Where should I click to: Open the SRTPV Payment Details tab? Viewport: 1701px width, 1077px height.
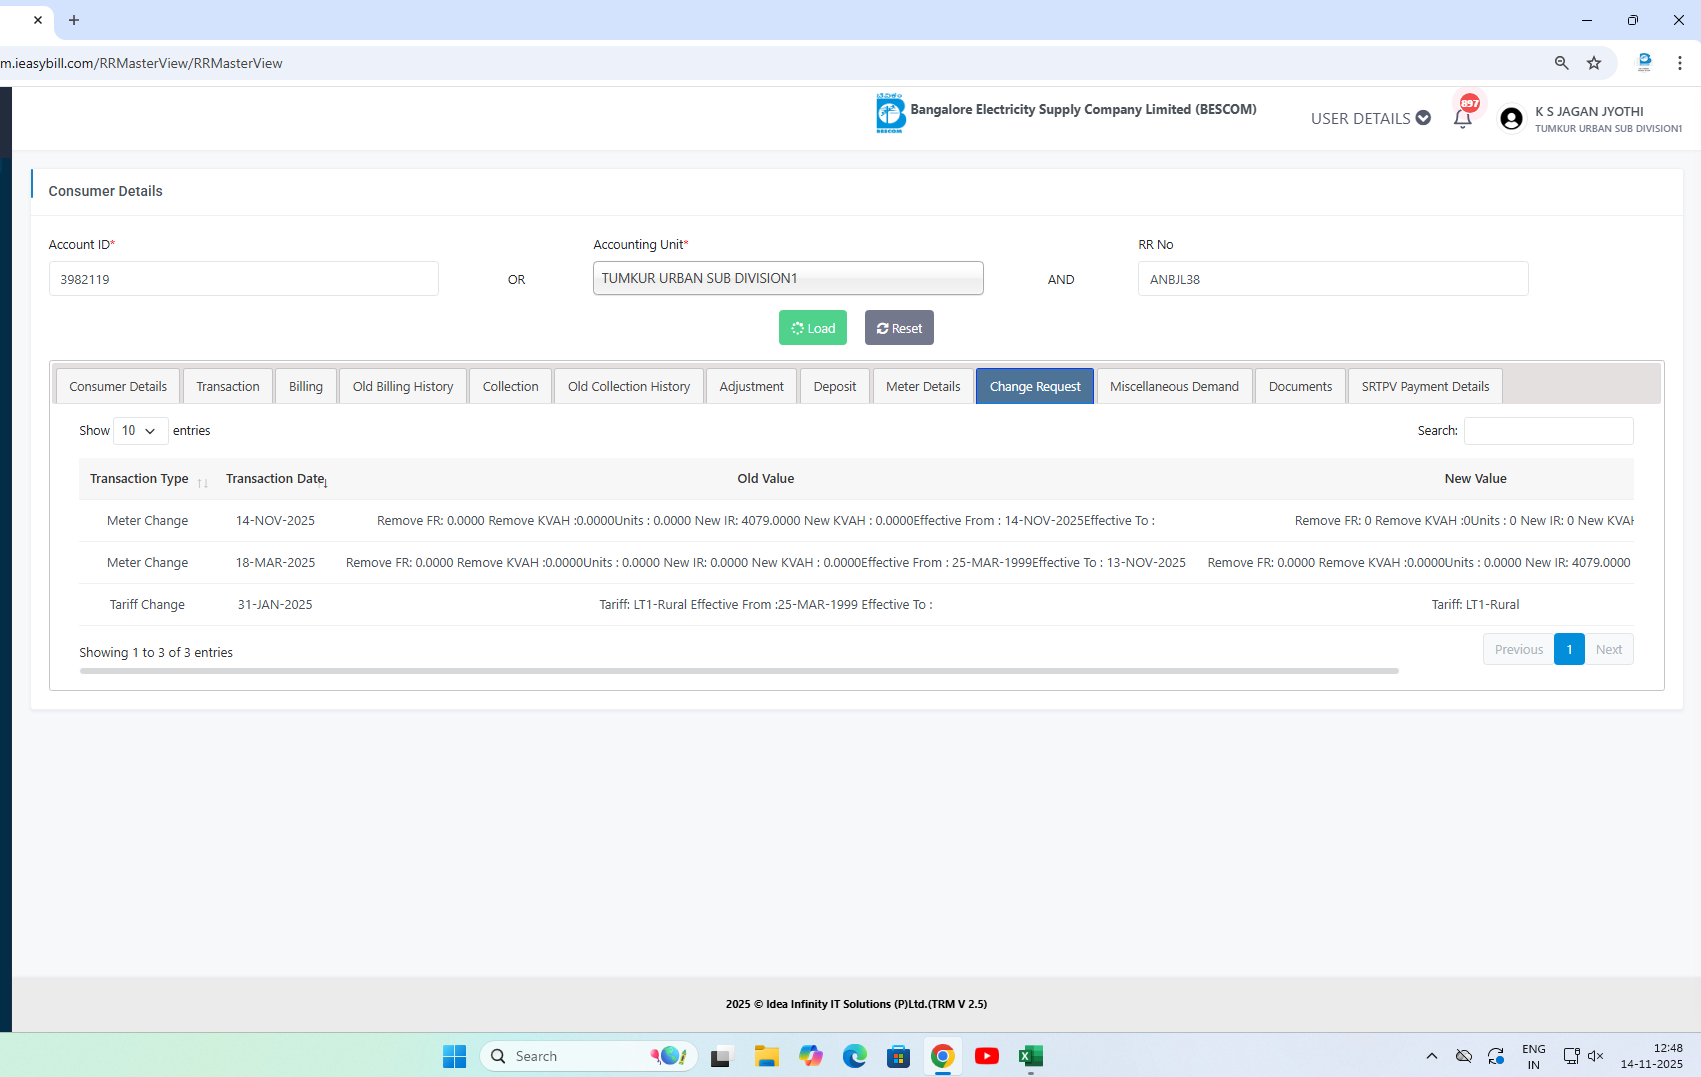click(x=1425, y=387)
